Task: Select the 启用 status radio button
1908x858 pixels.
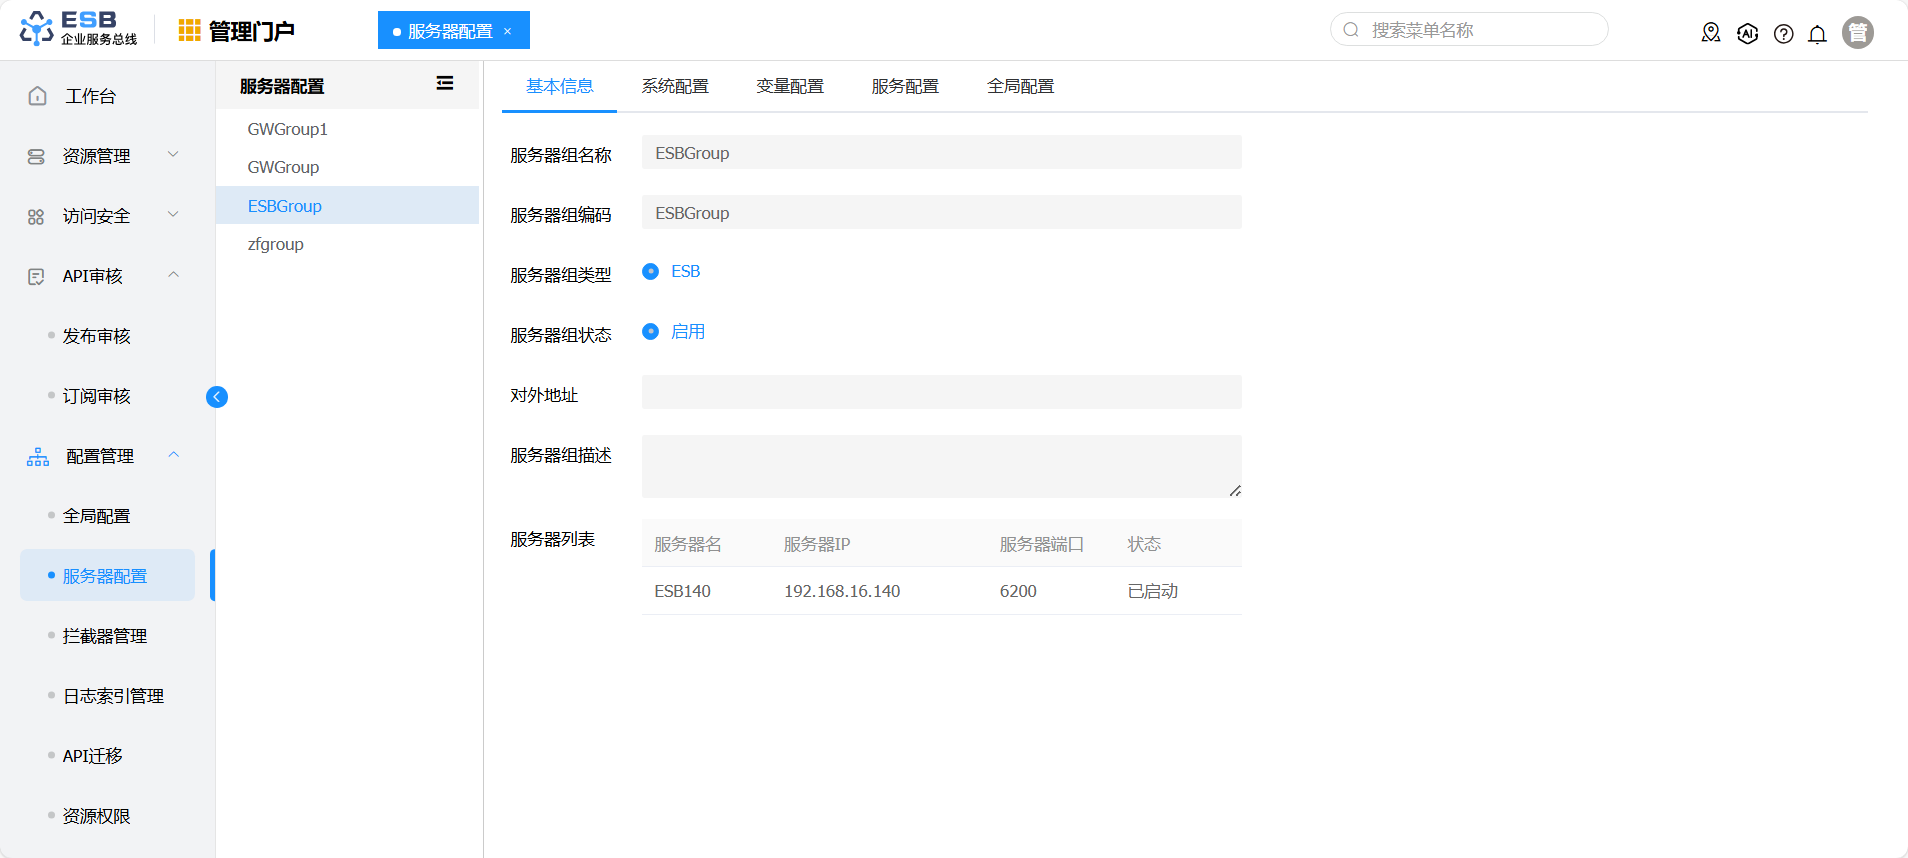Action: click(x=651, y=332)
